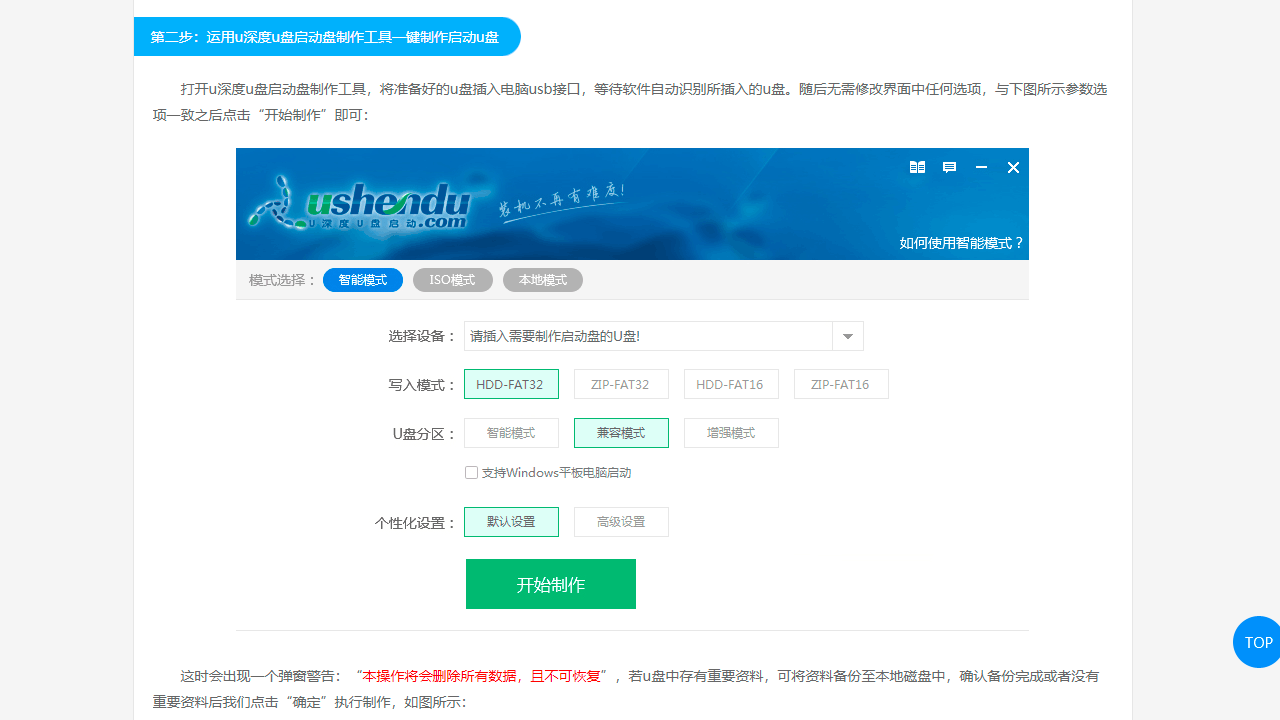The height and width of the screenshot is (720, 1280).
Task: Select 智能模式 partition option
Action: (x=511, y=432)
